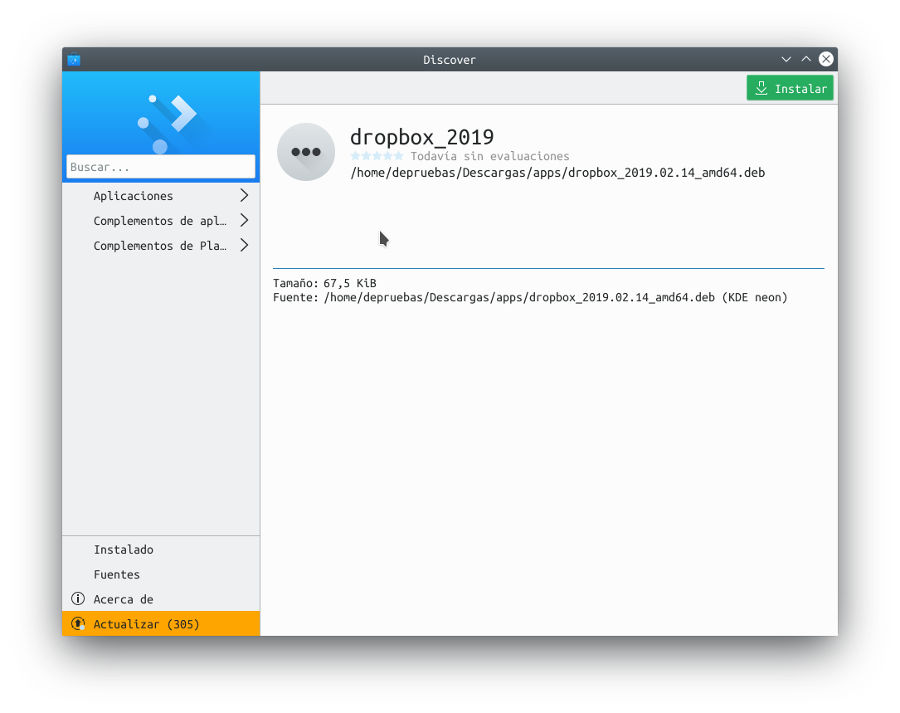The height and width of the screenshot is (713, 900).
Task: Click the green Instalar button
Action: 789,88
